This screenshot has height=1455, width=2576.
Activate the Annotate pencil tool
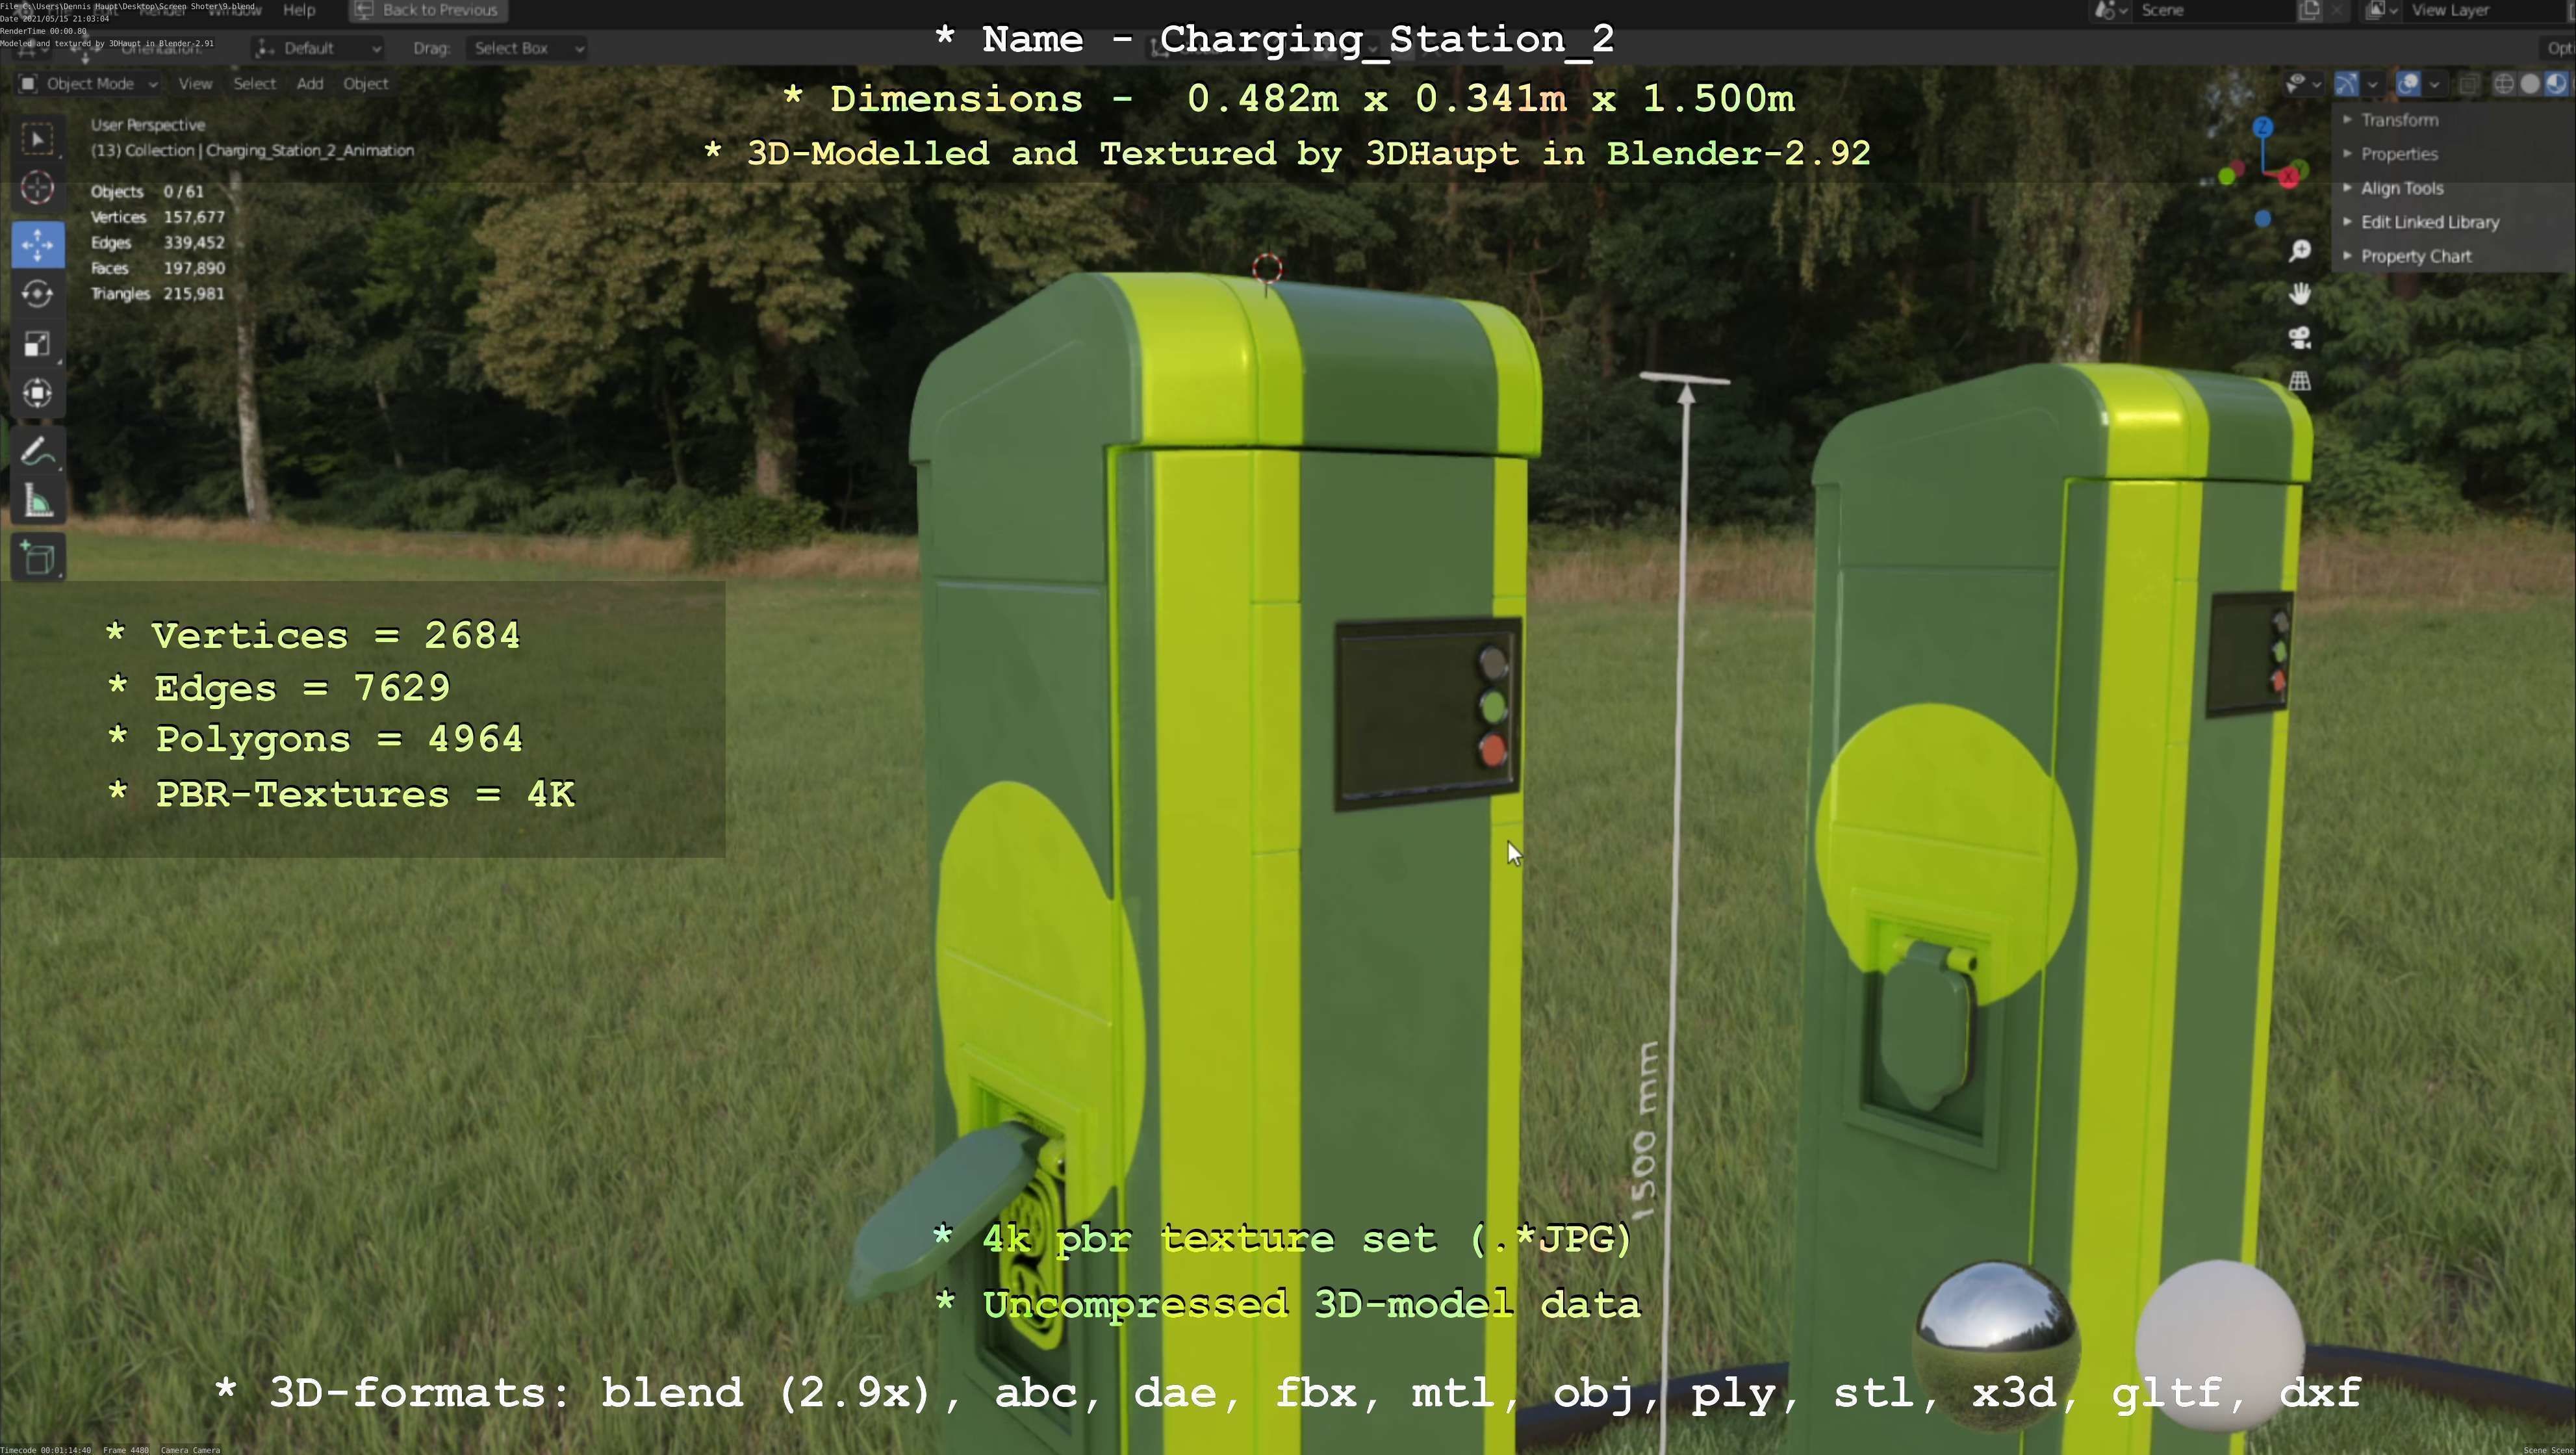pos(38,451)
